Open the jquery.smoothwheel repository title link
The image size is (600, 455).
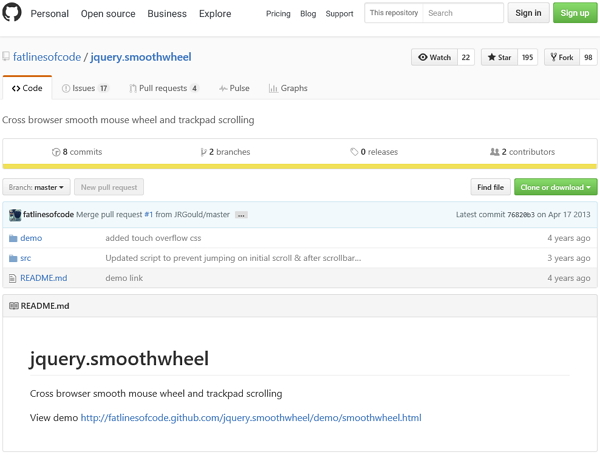[x=141, y=57]
